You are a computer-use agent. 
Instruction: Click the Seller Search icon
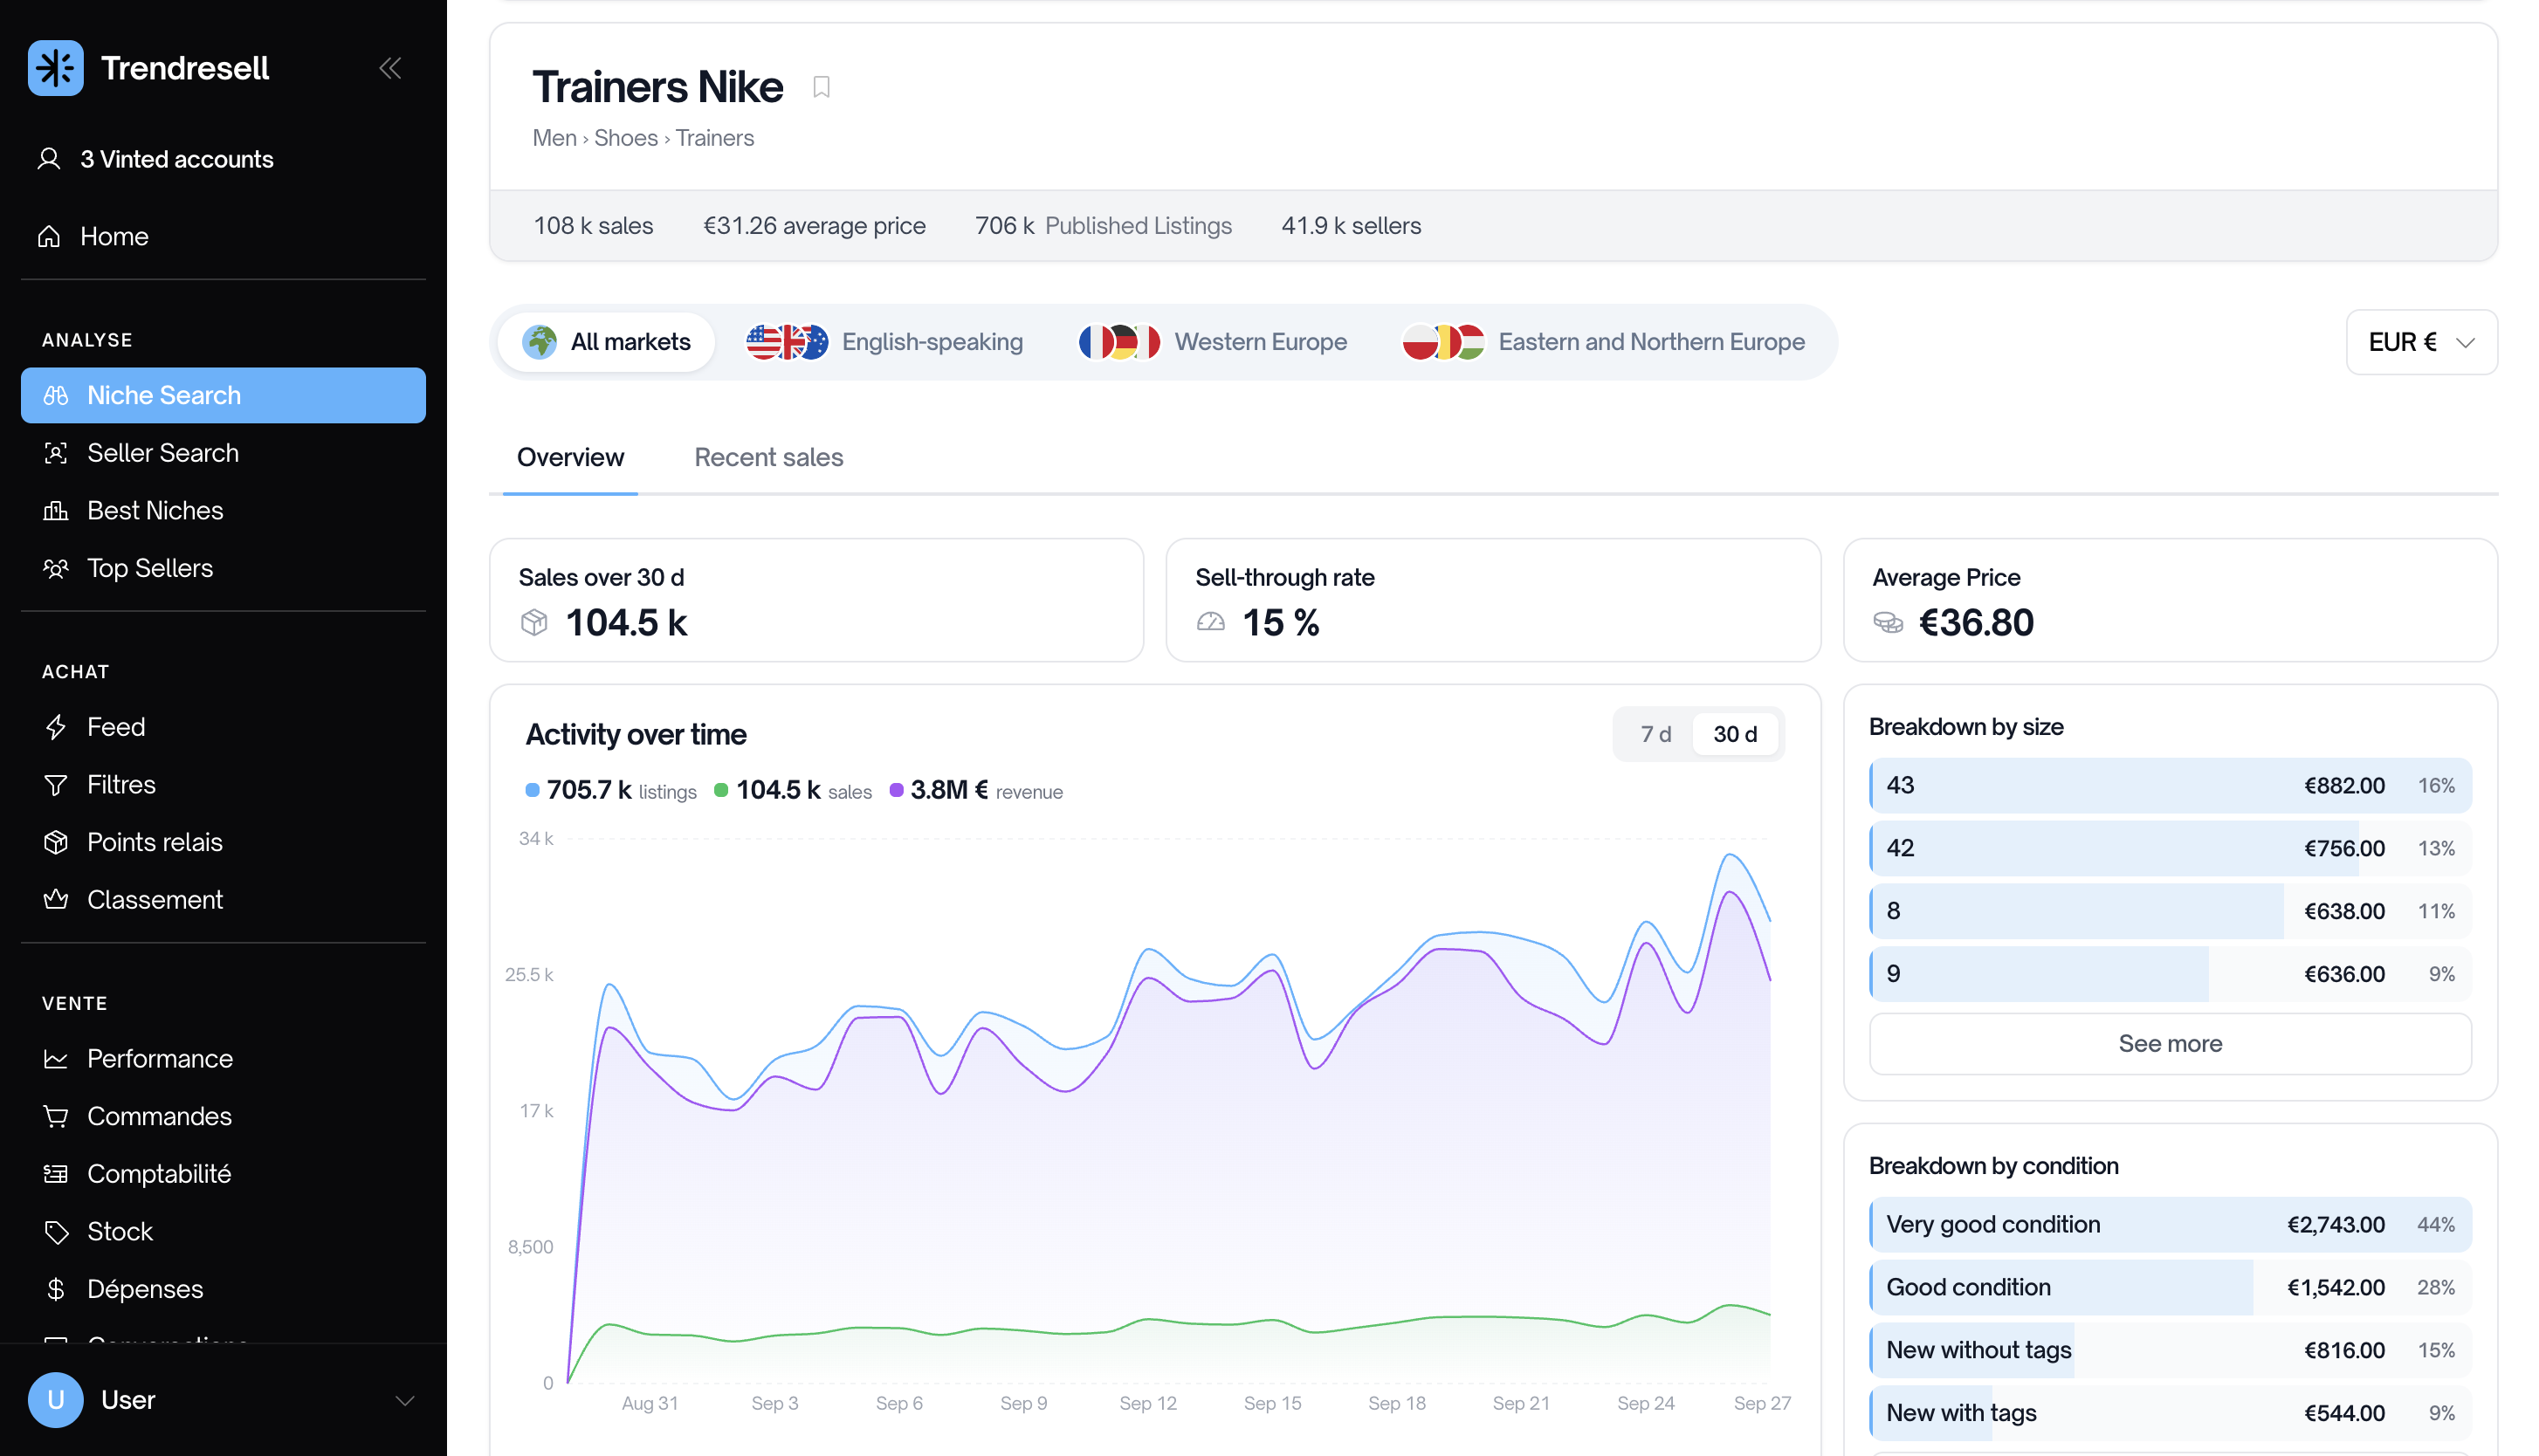56,453
